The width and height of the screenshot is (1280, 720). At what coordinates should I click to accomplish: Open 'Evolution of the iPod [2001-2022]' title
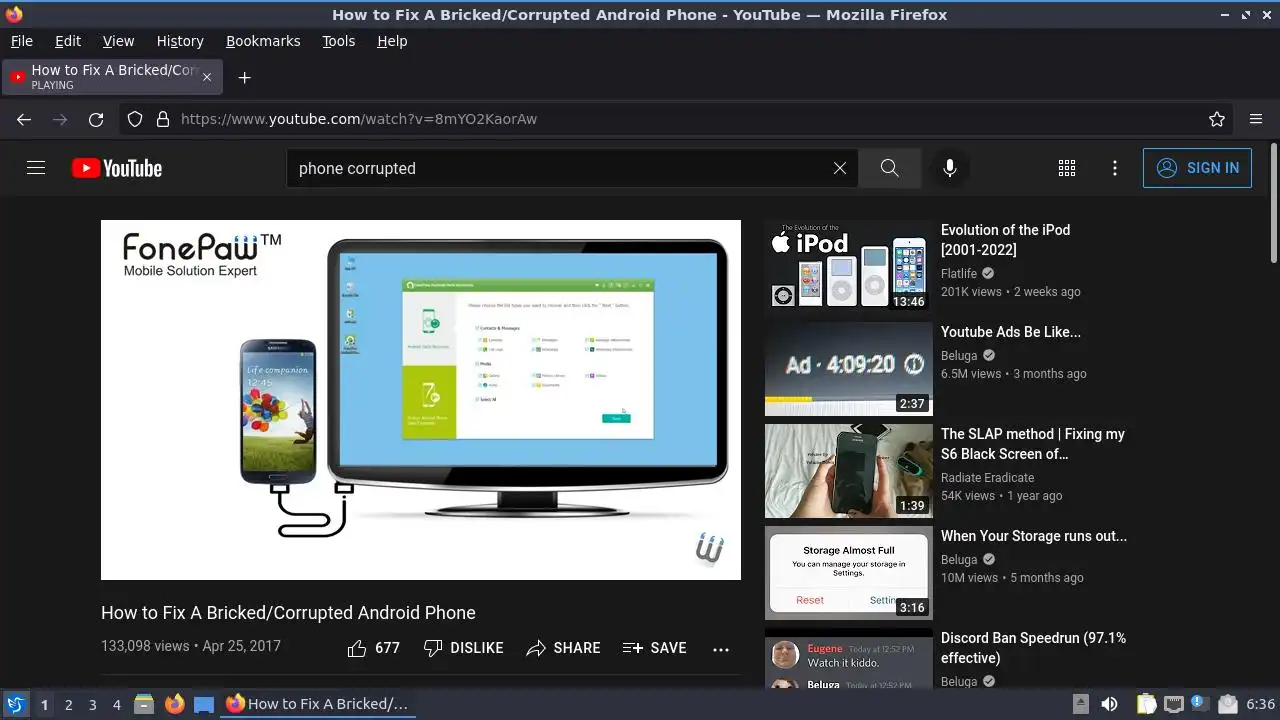[1005, 240]
